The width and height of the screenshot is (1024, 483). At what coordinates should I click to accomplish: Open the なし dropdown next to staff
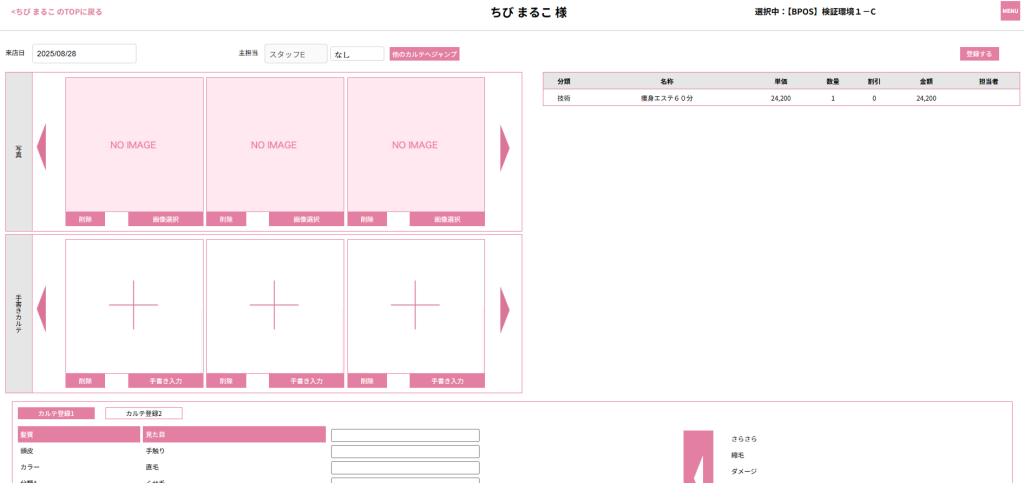tap(357, 54)
